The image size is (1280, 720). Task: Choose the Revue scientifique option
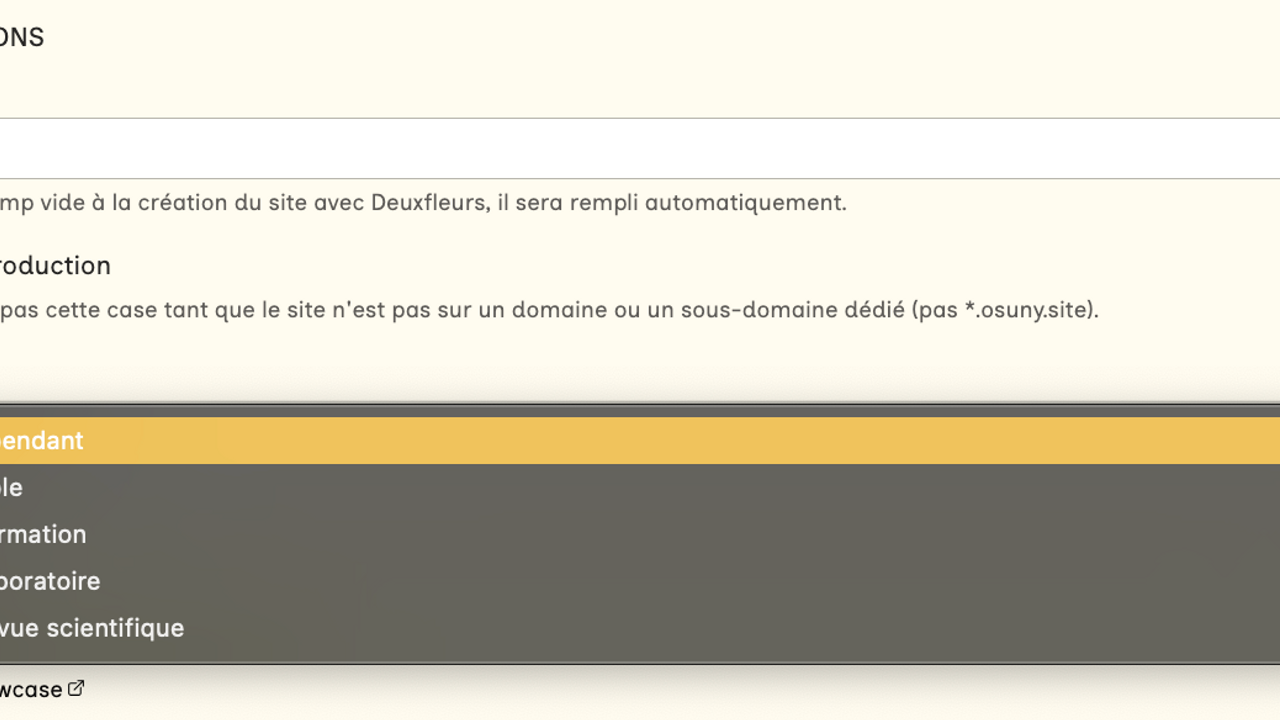point(92,628)
